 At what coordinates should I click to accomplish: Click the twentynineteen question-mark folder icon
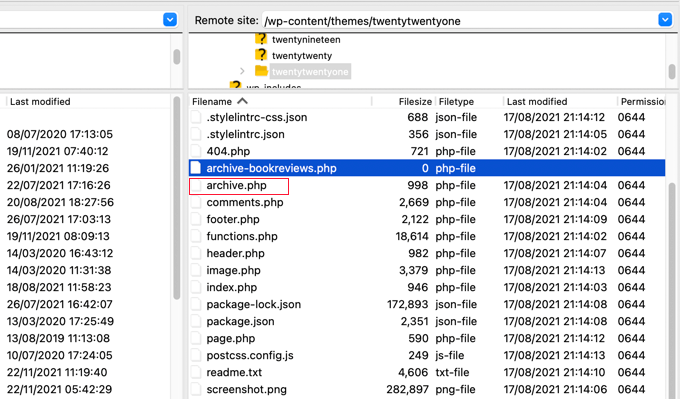coord(261,39)
